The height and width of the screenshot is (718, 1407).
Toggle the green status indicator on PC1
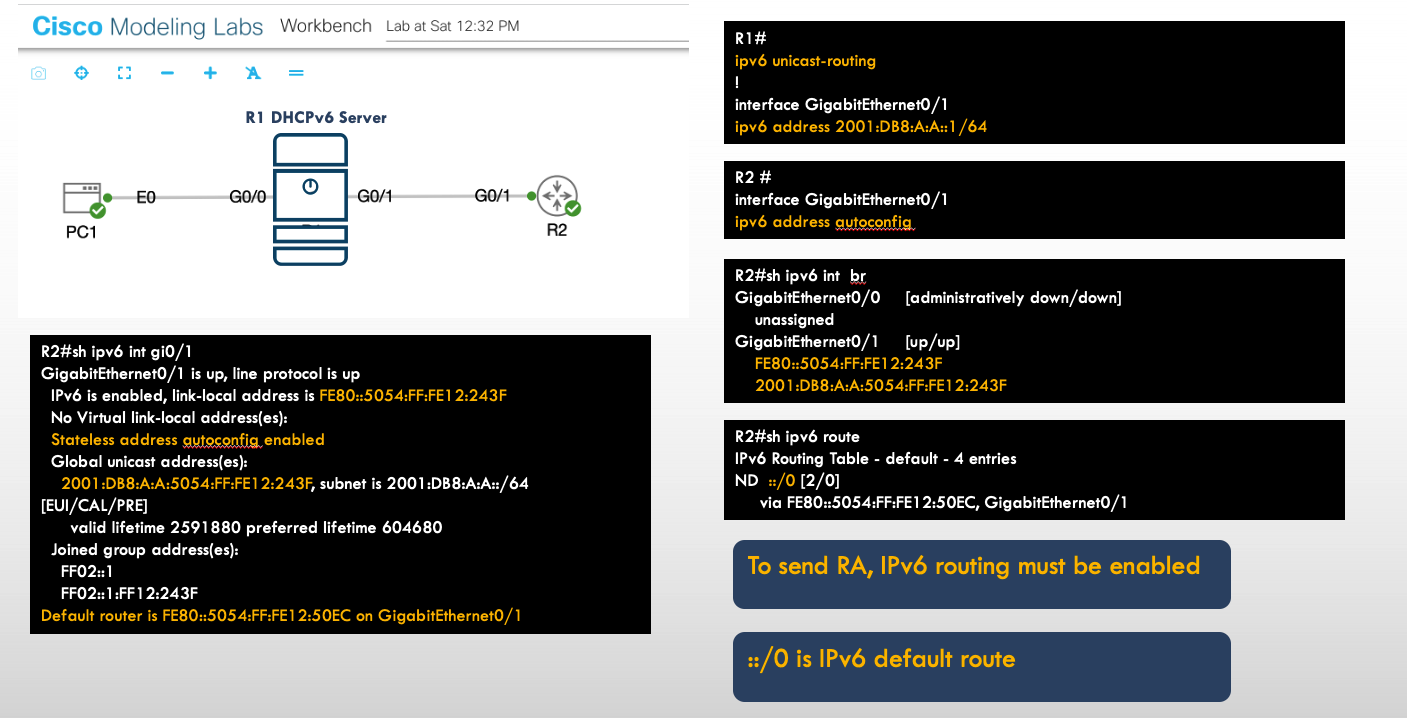pos(98,208)
